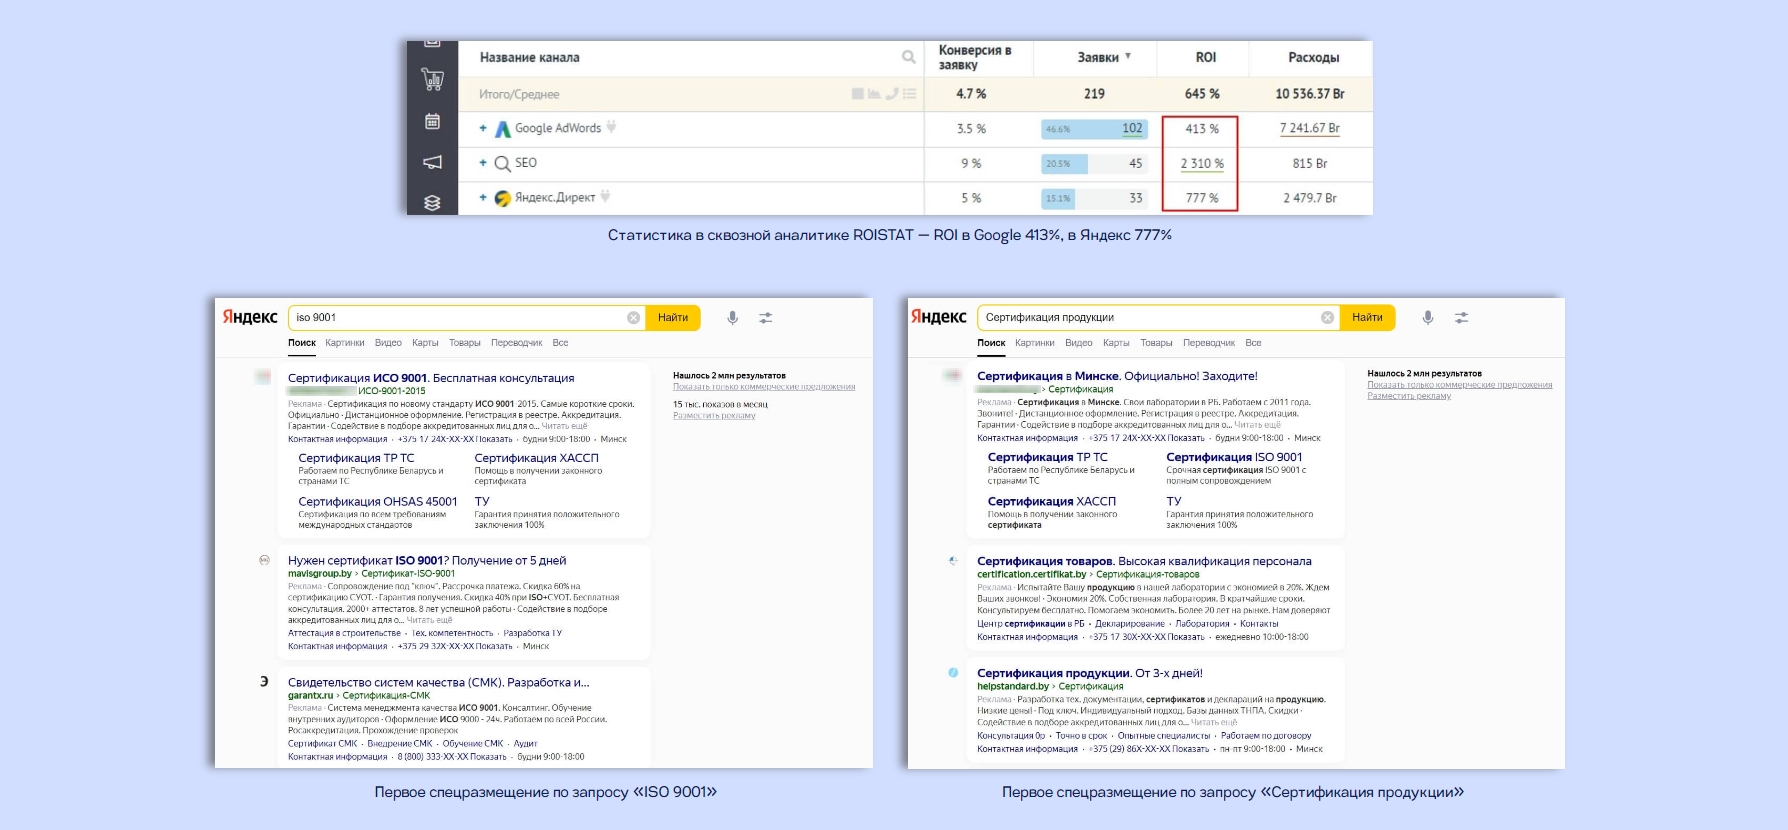The height and width of the screenshot is (830, 1788).
Task: Open 'Сертификация ИСО 9001. Бесплатная консультация' result
Action: [x=431, y=378]
